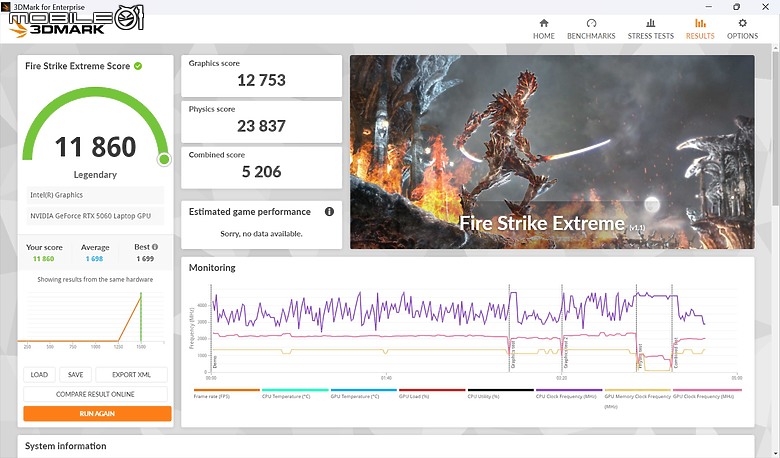
Task: Click the Average score value 1 698
Action: click(x=94, y=259)
